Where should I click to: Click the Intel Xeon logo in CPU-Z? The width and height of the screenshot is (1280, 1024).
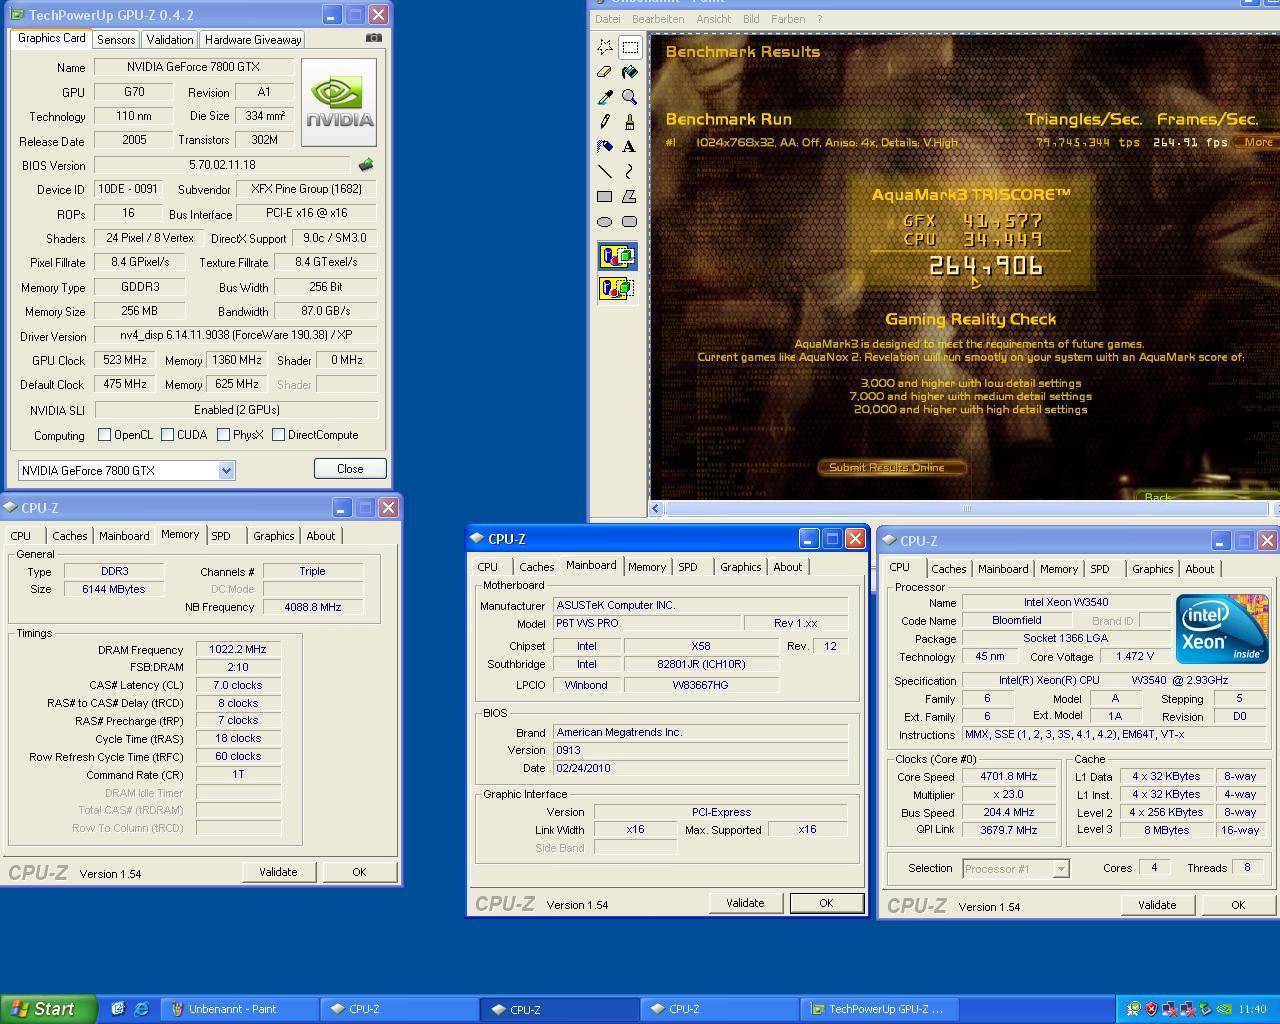[x=1222, y=629]
